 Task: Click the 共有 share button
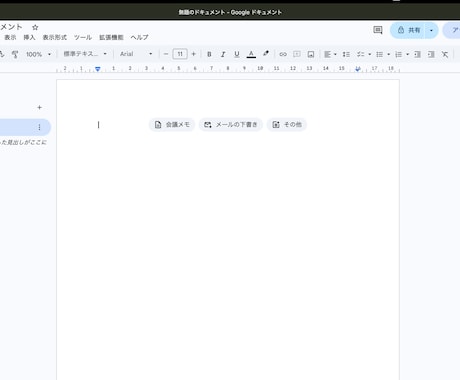(408, 30)
